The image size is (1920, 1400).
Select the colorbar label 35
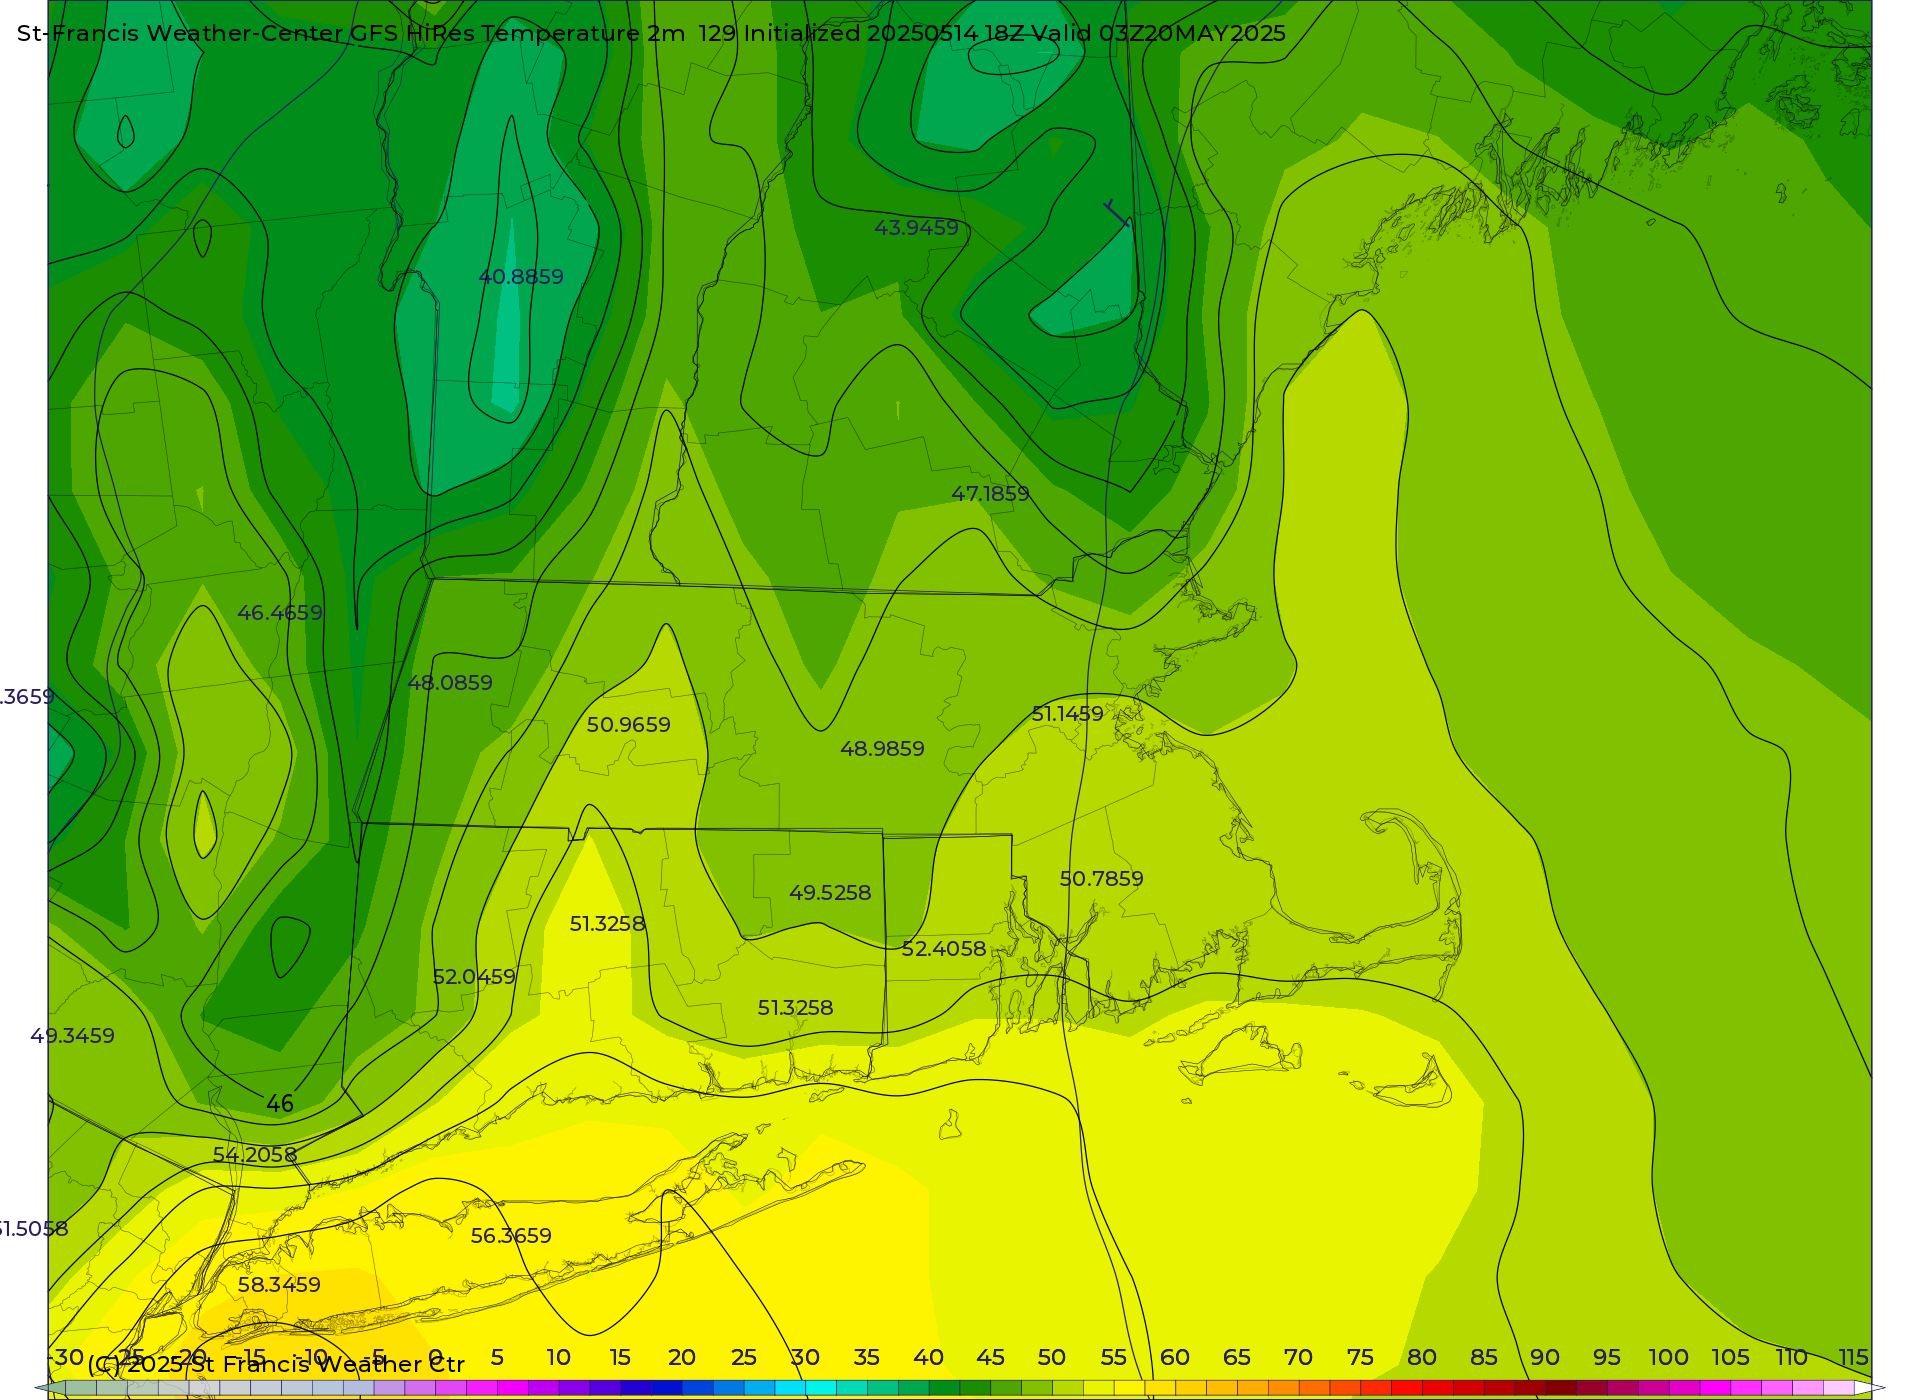pyautogui.click(x=867, y=1358)
